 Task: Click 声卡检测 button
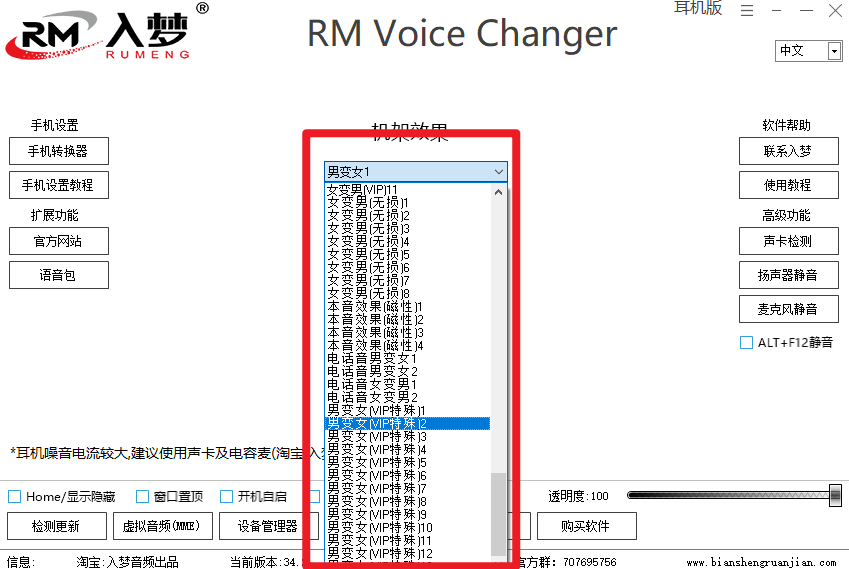tap(789, 241)
